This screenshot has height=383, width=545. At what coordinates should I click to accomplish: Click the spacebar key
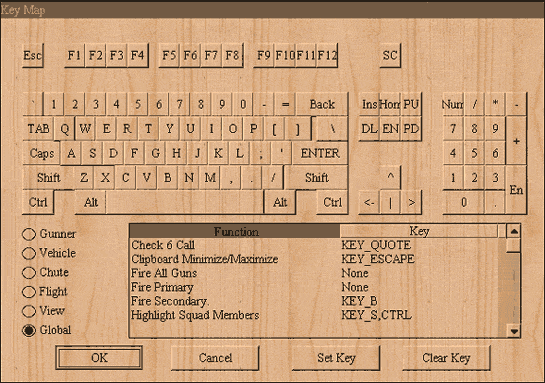click(x=185, y=202)
